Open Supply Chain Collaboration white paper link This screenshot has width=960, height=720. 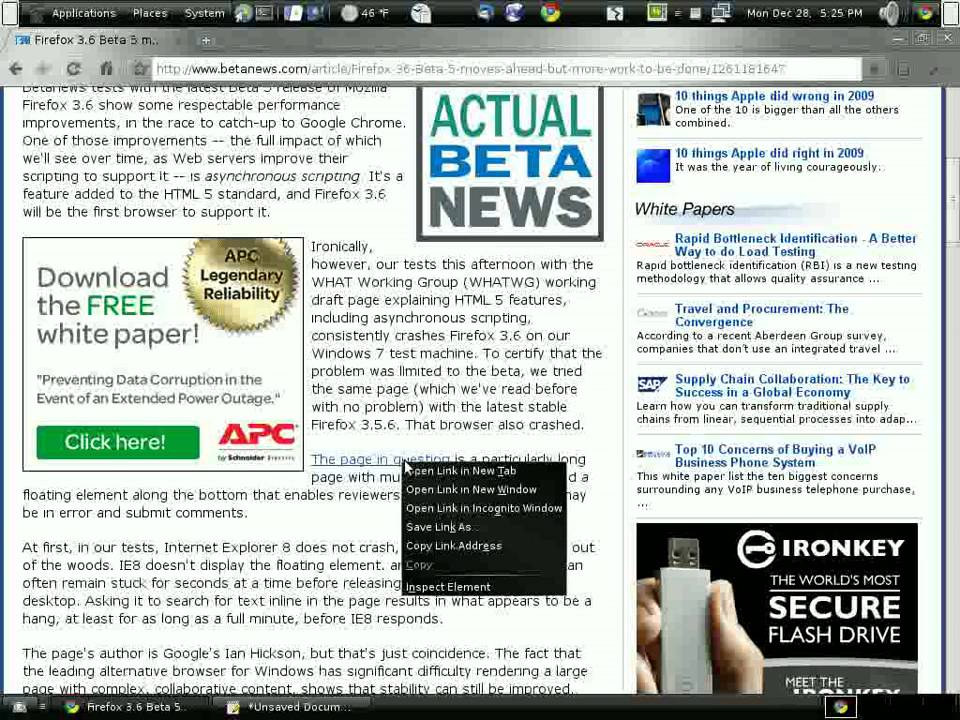pyautogui.click(x=792, y=386)
